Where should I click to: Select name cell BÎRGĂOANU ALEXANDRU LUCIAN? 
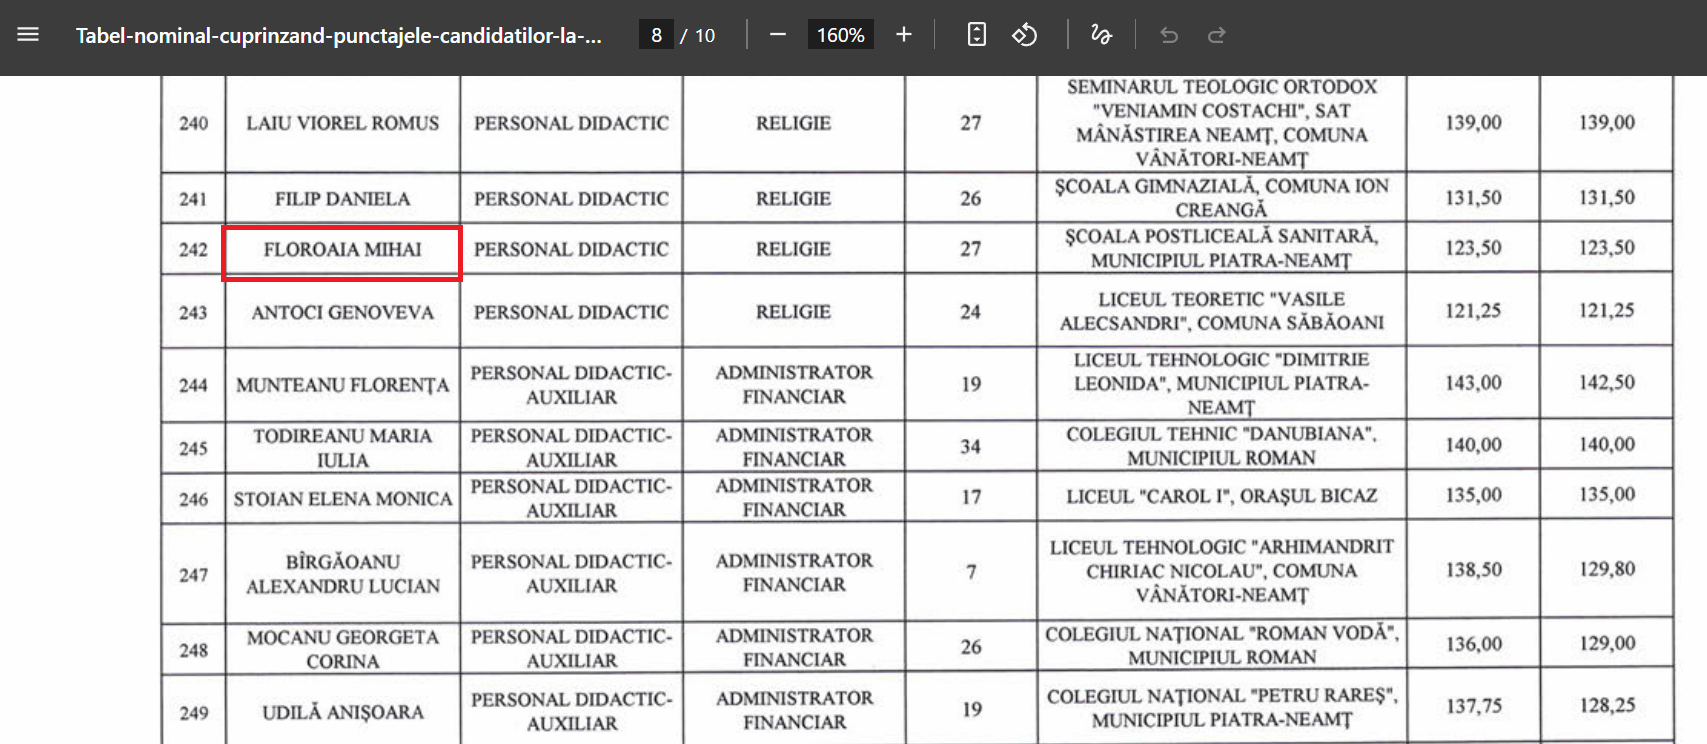[x=342, y=573]
